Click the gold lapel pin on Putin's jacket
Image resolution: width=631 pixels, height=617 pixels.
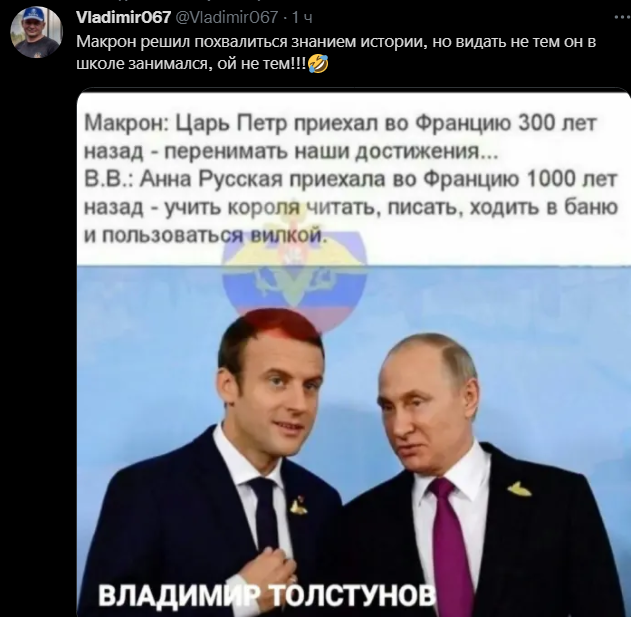(519, 489)
